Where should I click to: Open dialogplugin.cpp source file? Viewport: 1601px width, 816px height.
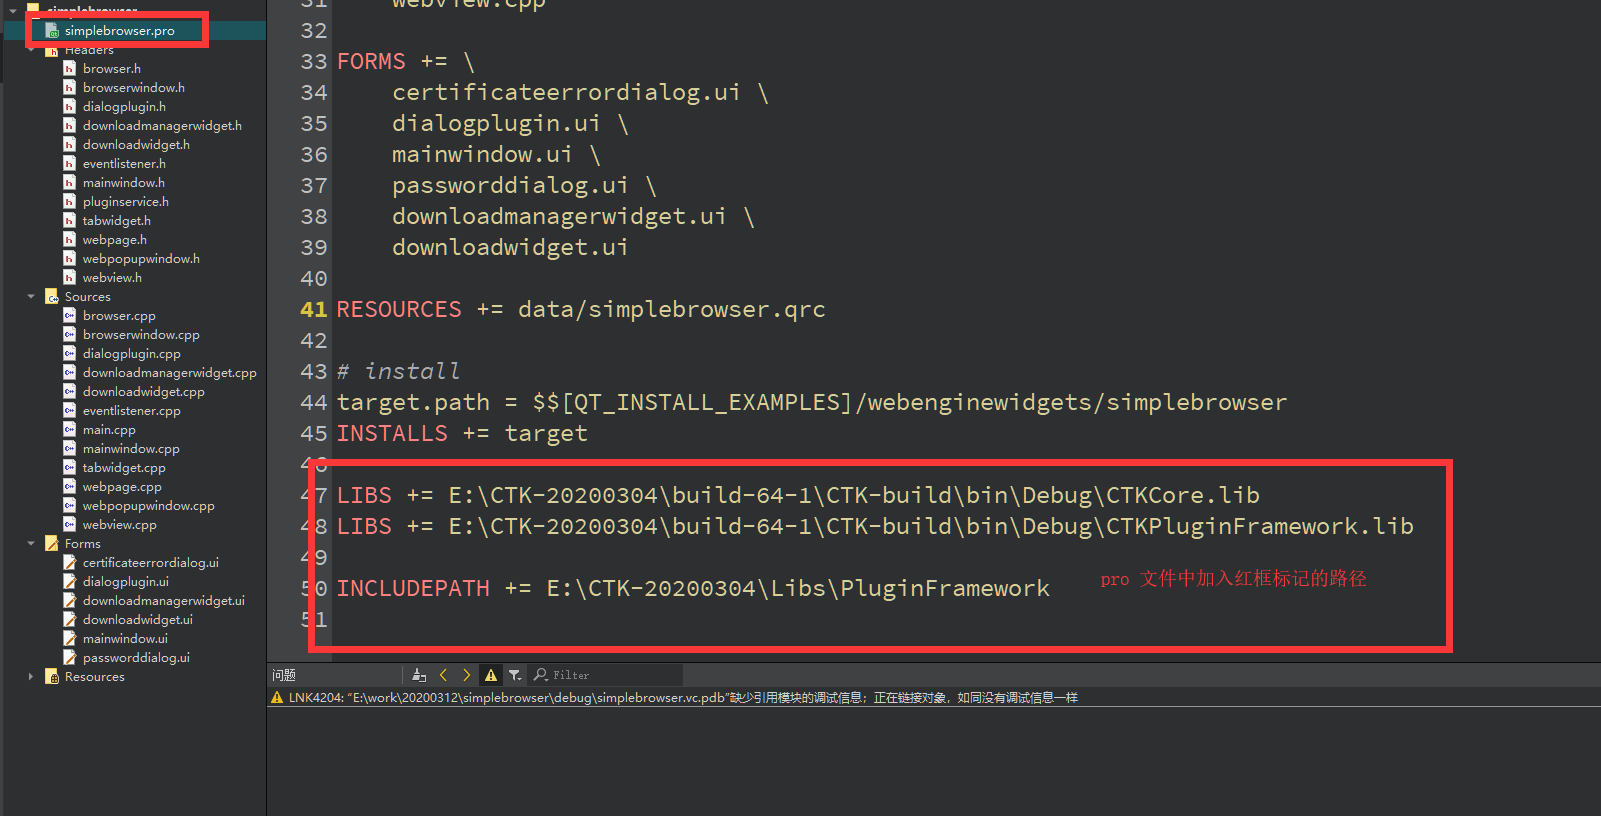point(131,354)
